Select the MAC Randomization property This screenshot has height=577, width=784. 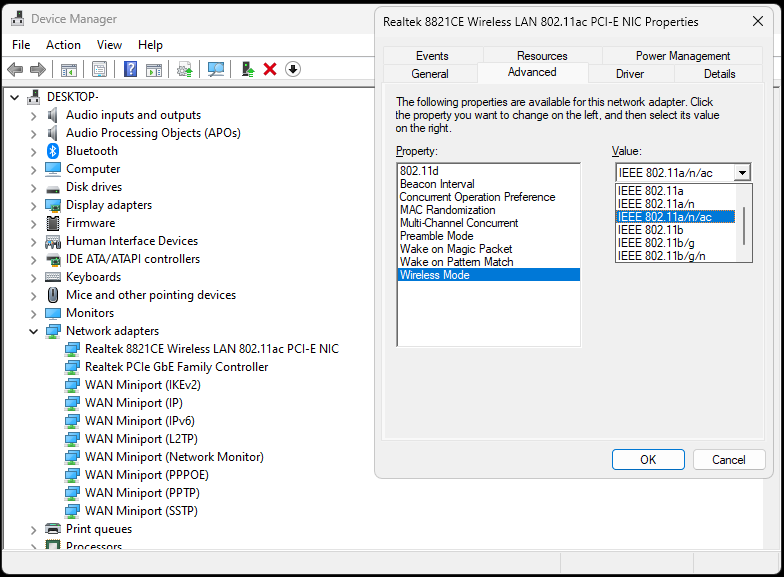tap(488, 210)
